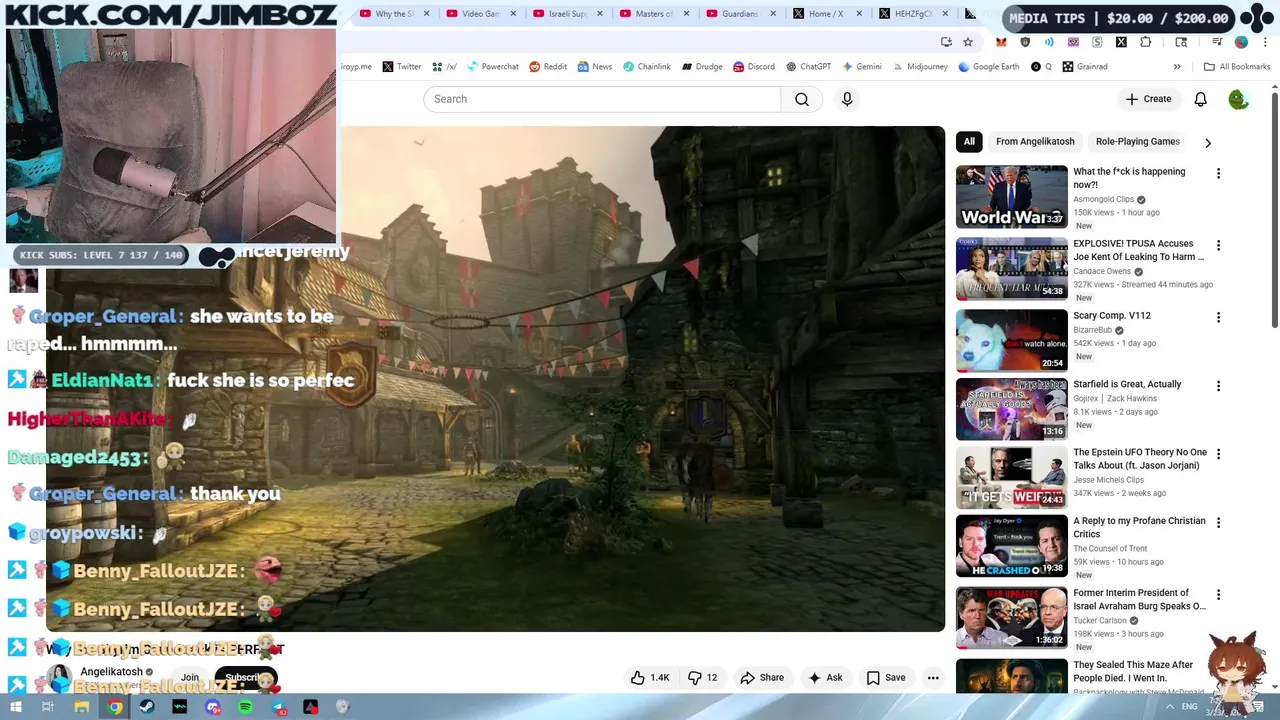This screenshot has height=720, width=1280.
Task: Open Telegram from taskbar
Action: pyautogui.click(x=279, y=707)
